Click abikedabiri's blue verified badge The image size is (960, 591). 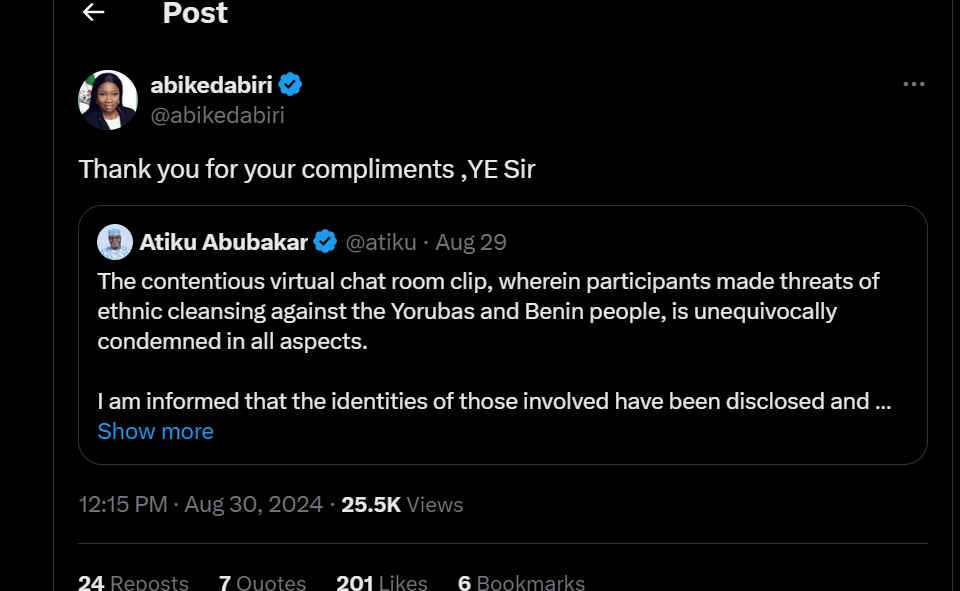tap(291, 85)
